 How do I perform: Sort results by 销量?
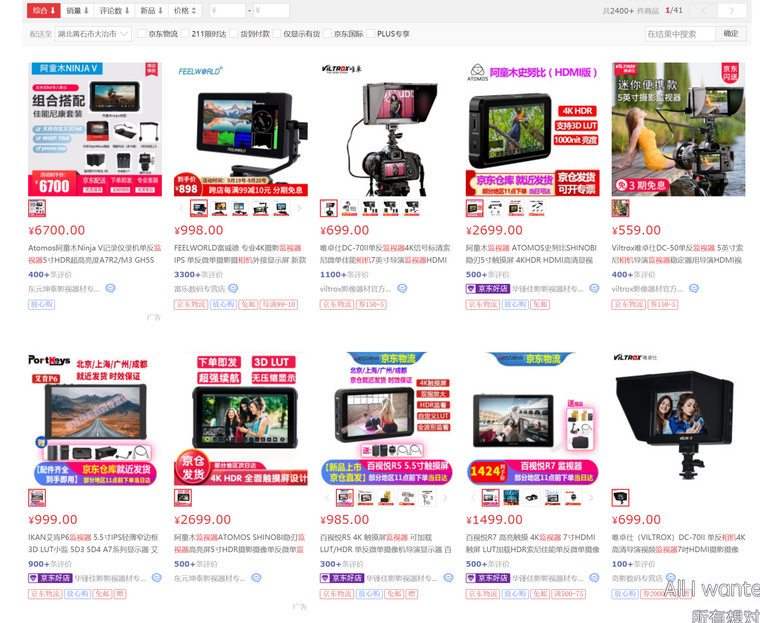(x=77, y=11)
